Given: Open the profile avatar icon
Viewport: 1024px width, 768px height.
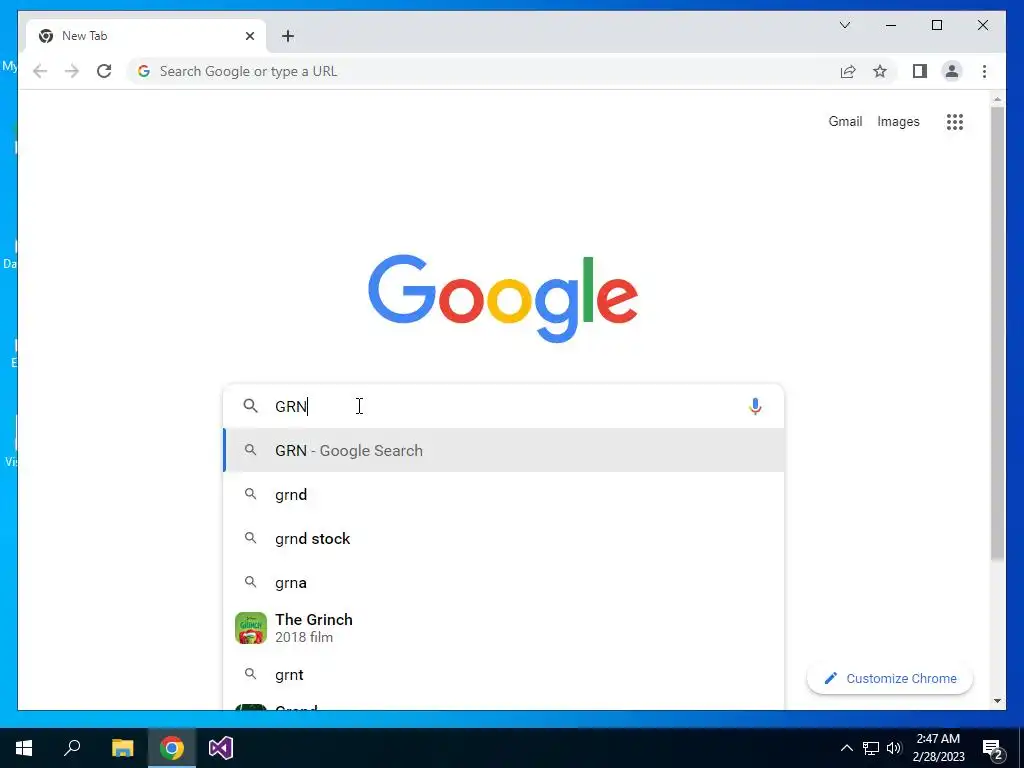Looking at the screenshot, I should [x=952, y=71].
